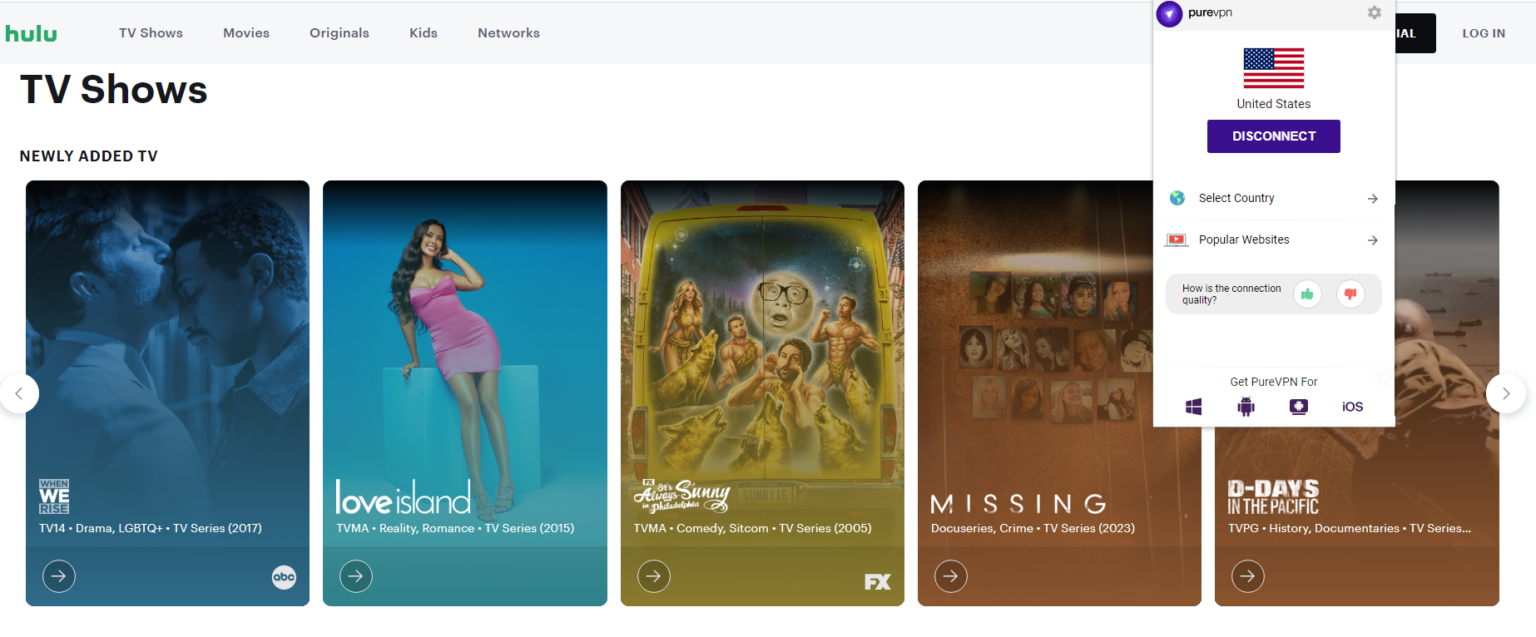1536x637 pixels.
Task: Click the ABC network icon on When We Rise
Action: (284, 577)
